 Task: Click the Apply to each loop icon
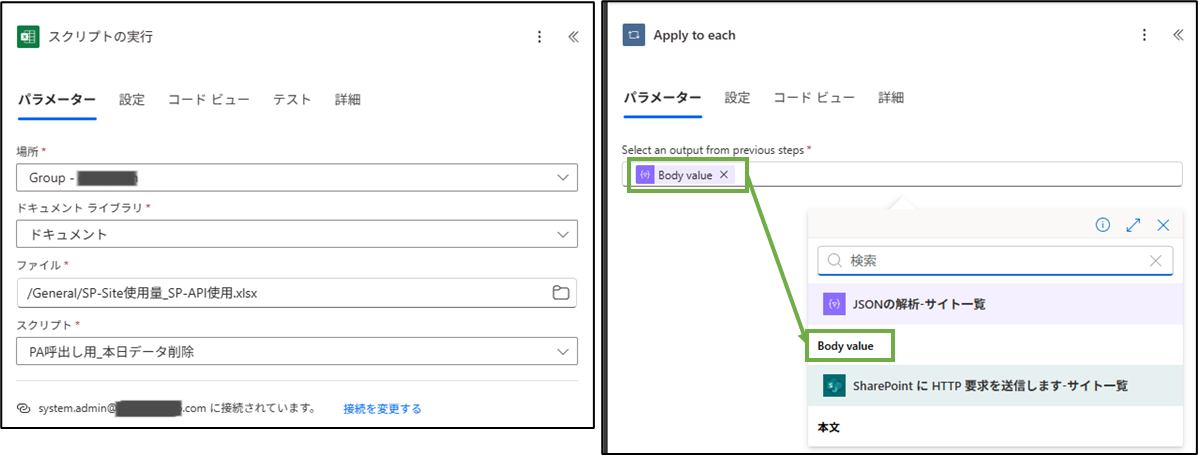pos(633,35)
